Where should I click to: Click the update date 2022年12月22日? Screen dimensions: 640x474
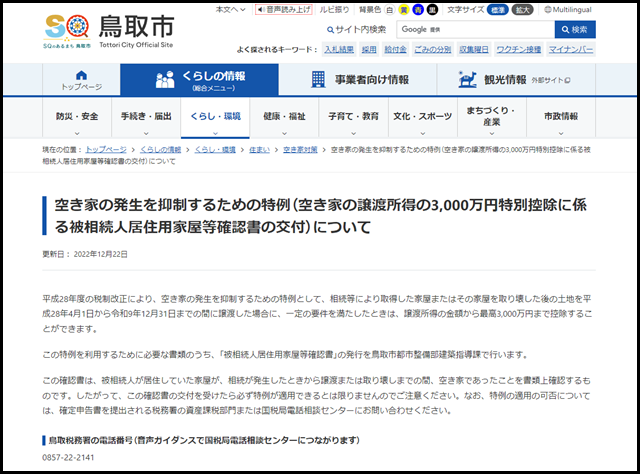tap(100, 254)
